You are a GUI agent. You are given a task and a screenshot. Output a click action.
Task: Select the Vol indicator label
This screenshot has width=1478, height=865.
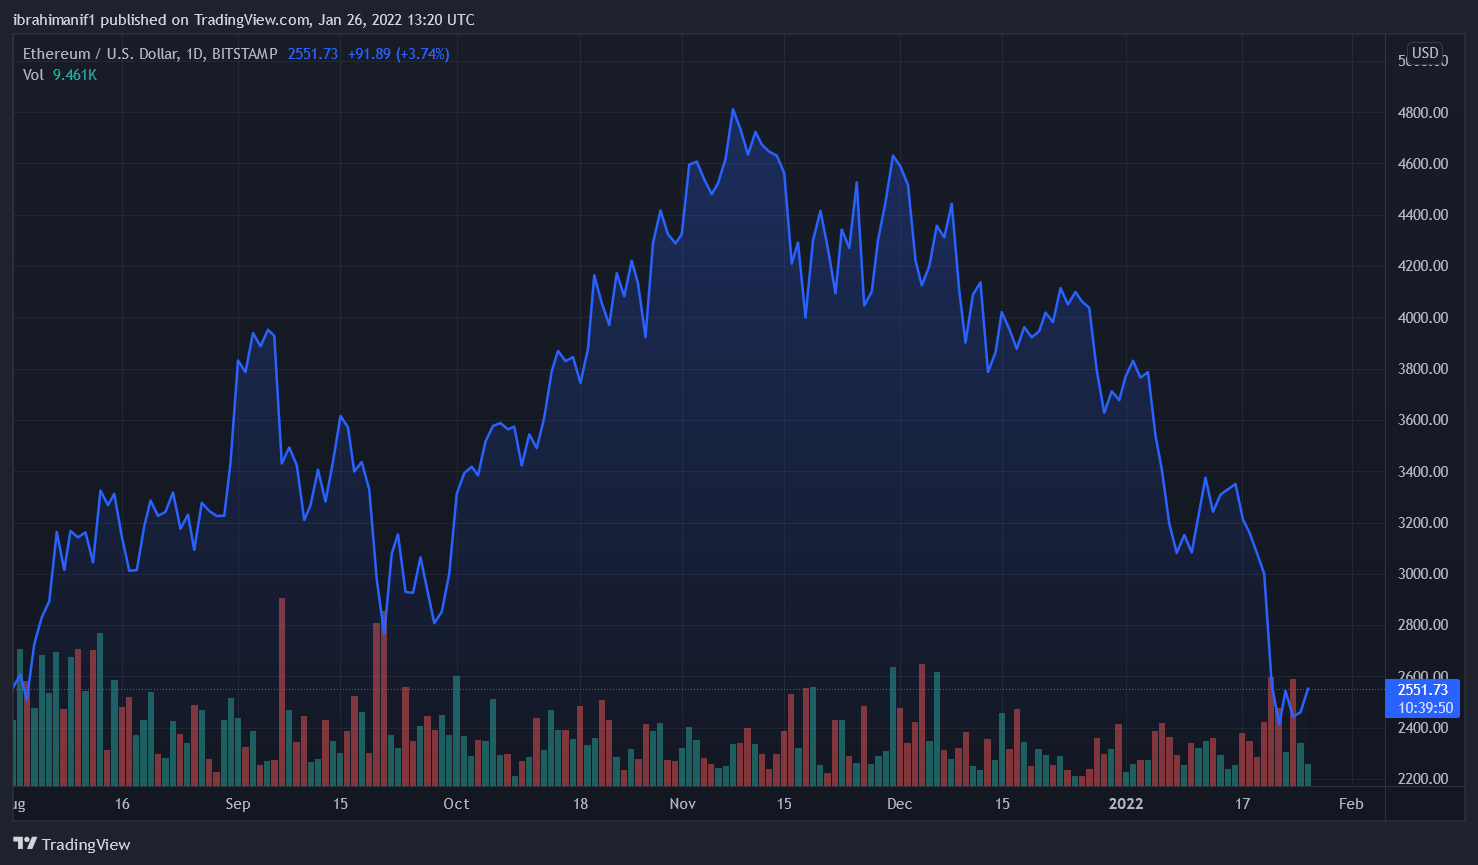point(33,75)
